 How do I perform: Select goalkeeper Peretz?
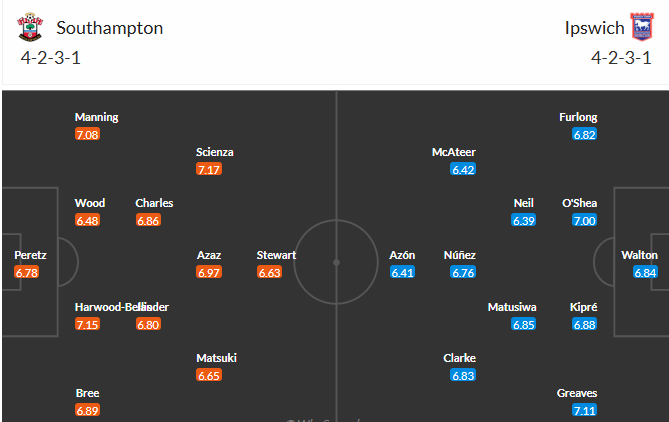point(30,255)
